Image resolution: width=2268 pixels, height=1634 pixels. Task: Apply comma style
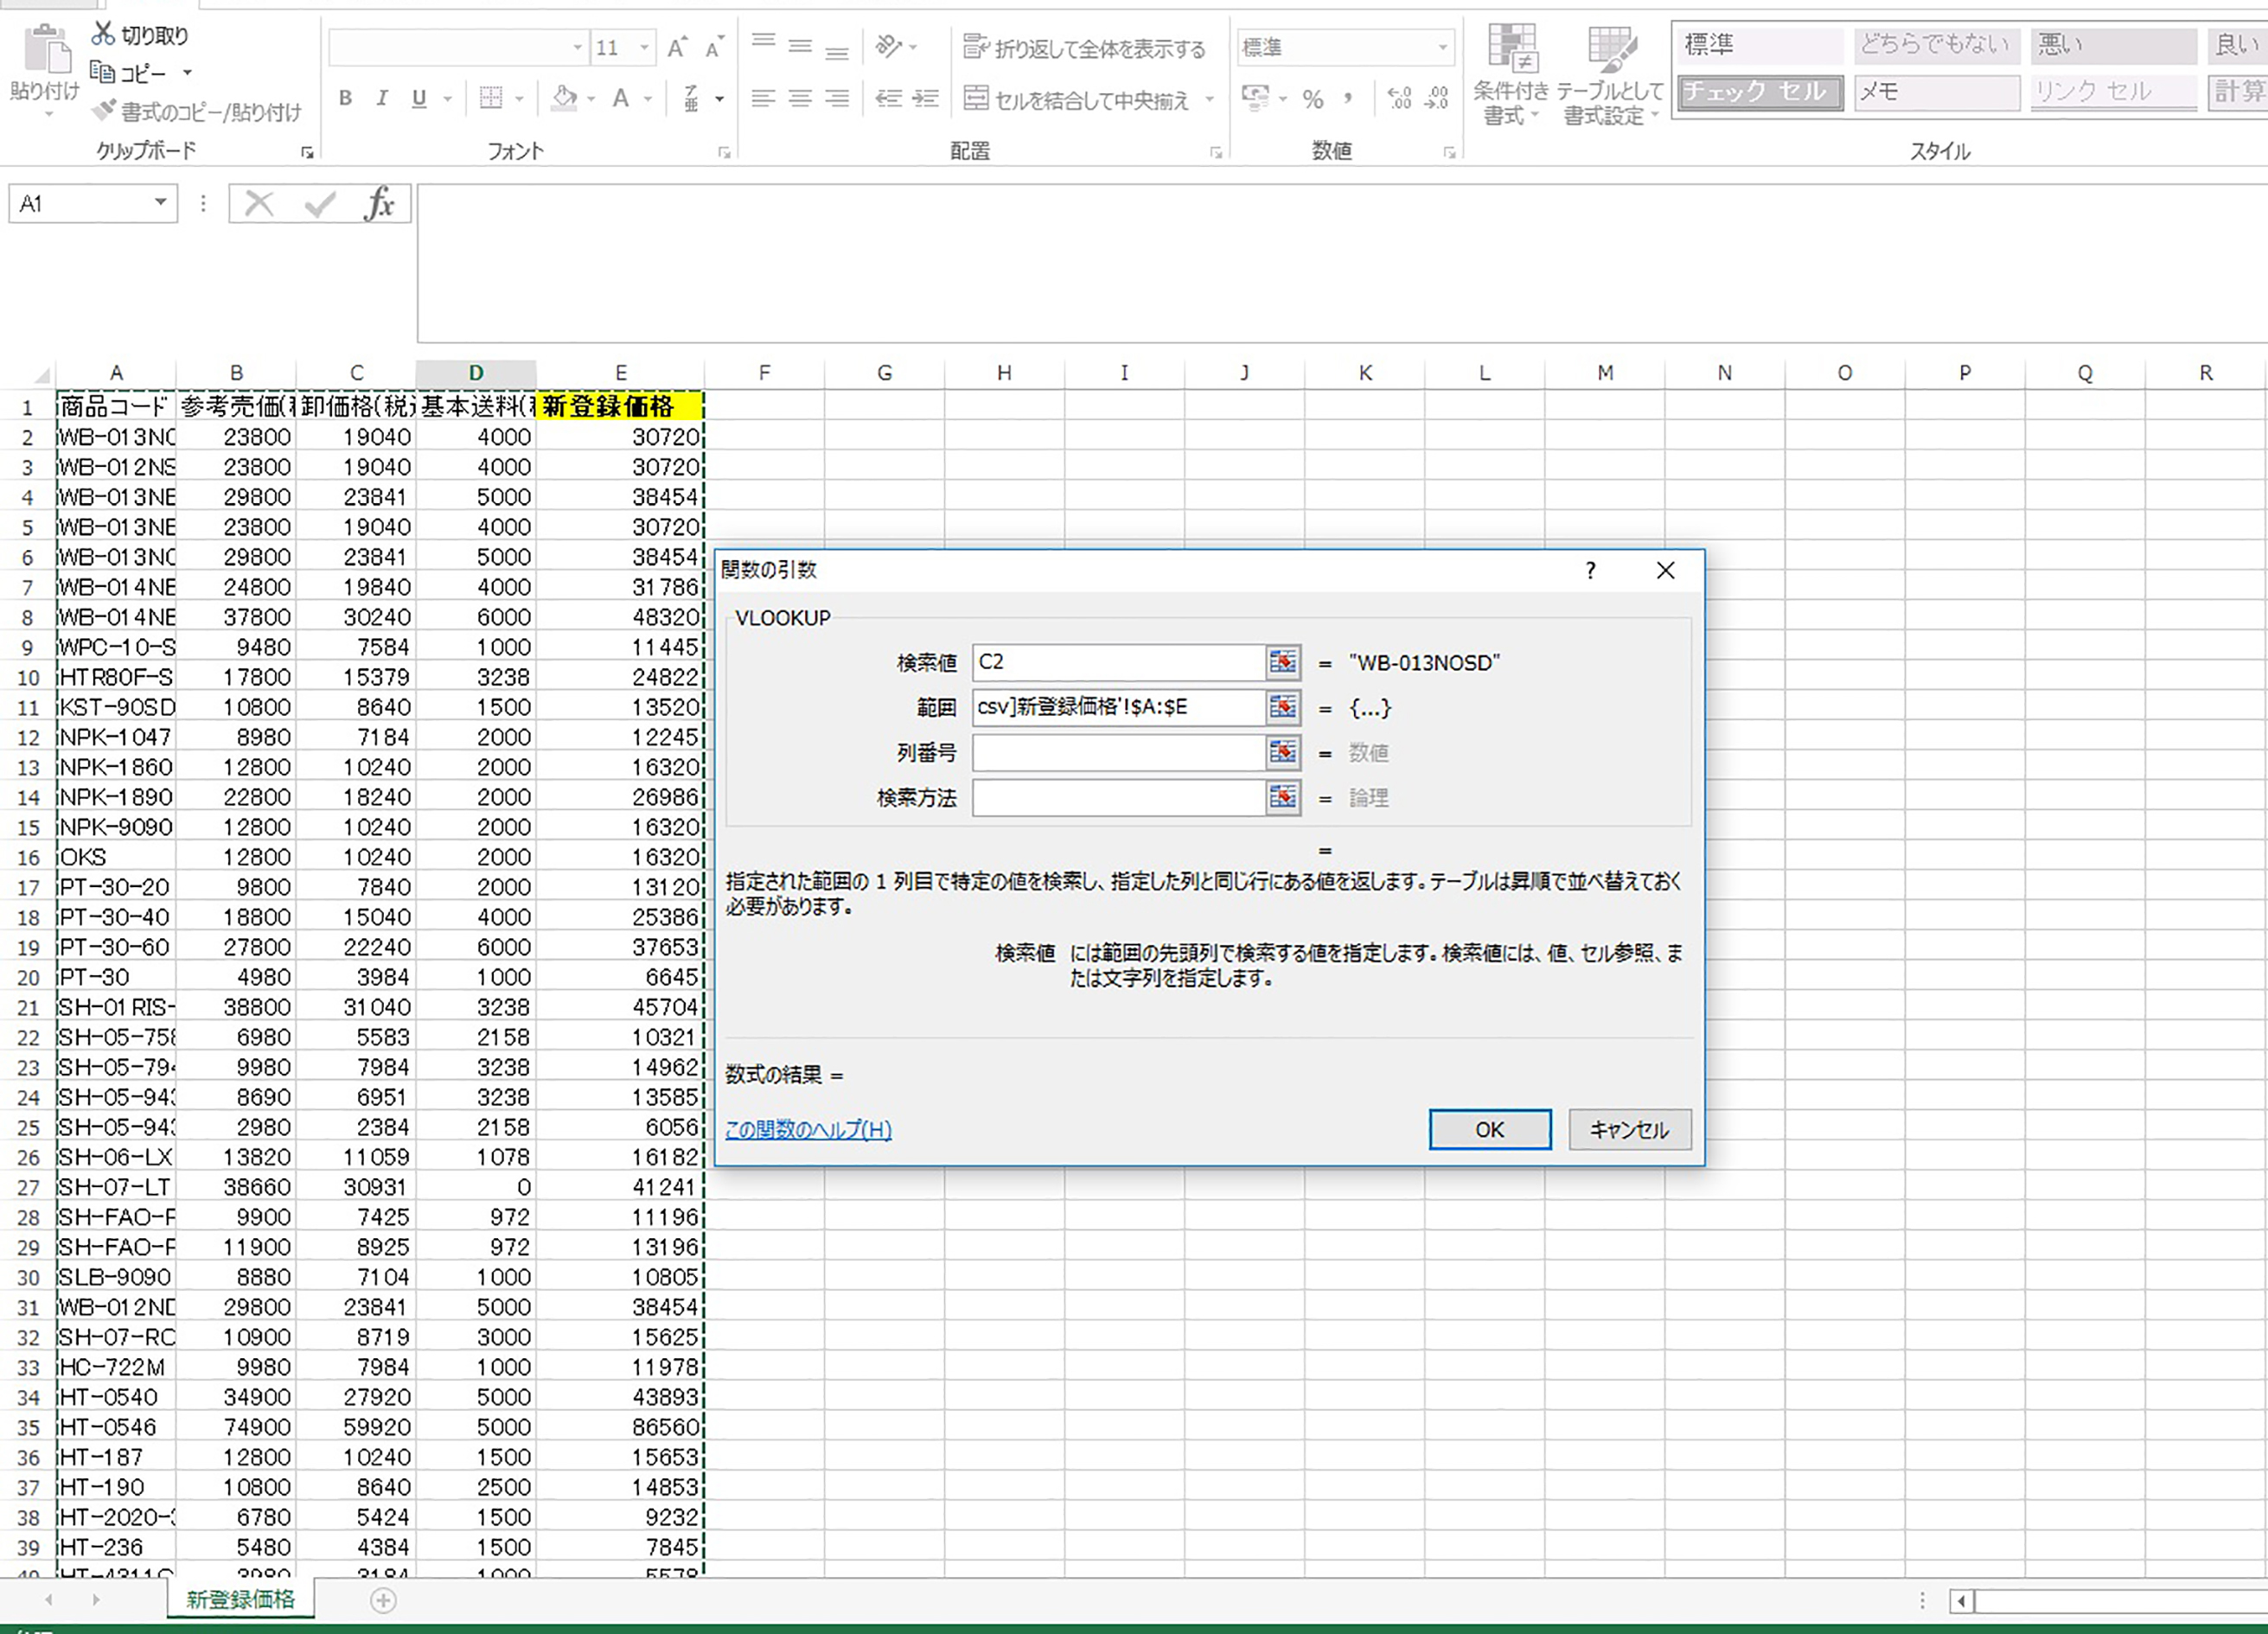[1349, 98]
